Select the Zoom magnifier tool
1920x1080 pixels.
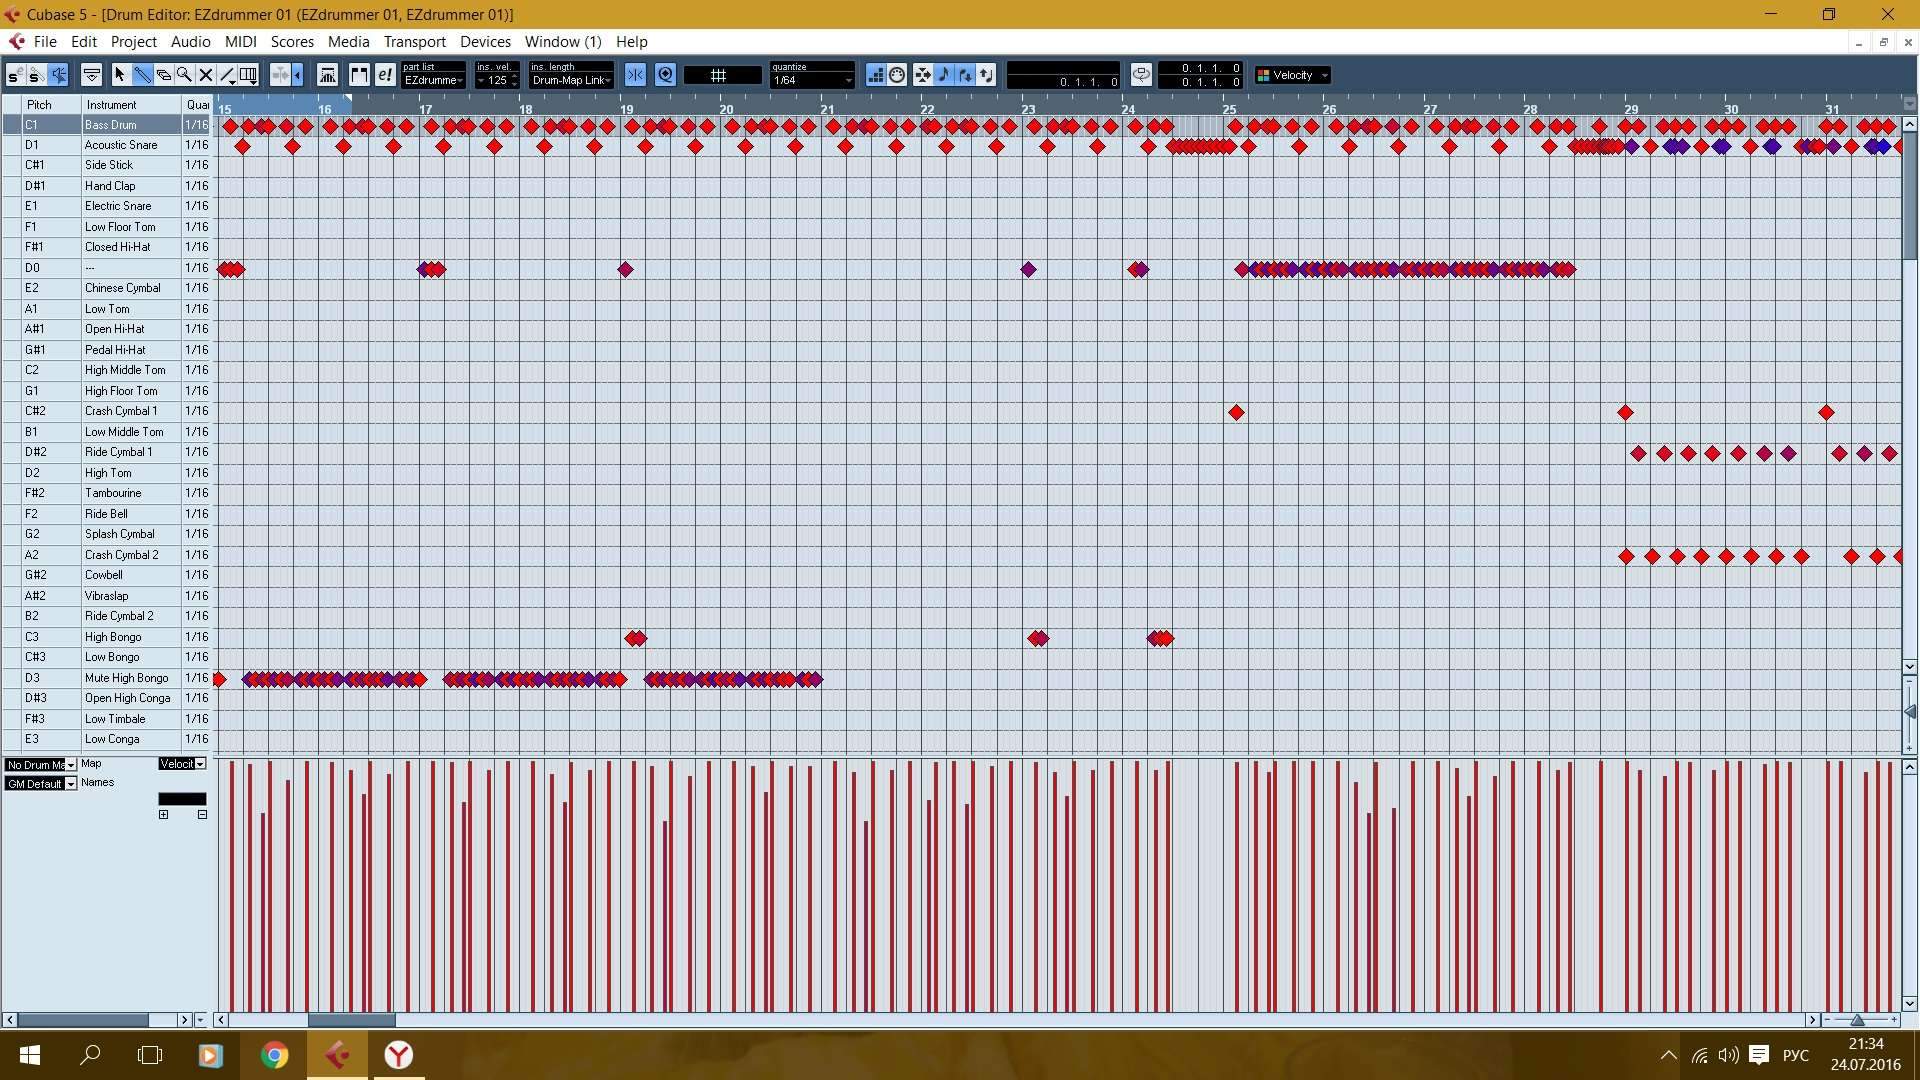(184, 75)
